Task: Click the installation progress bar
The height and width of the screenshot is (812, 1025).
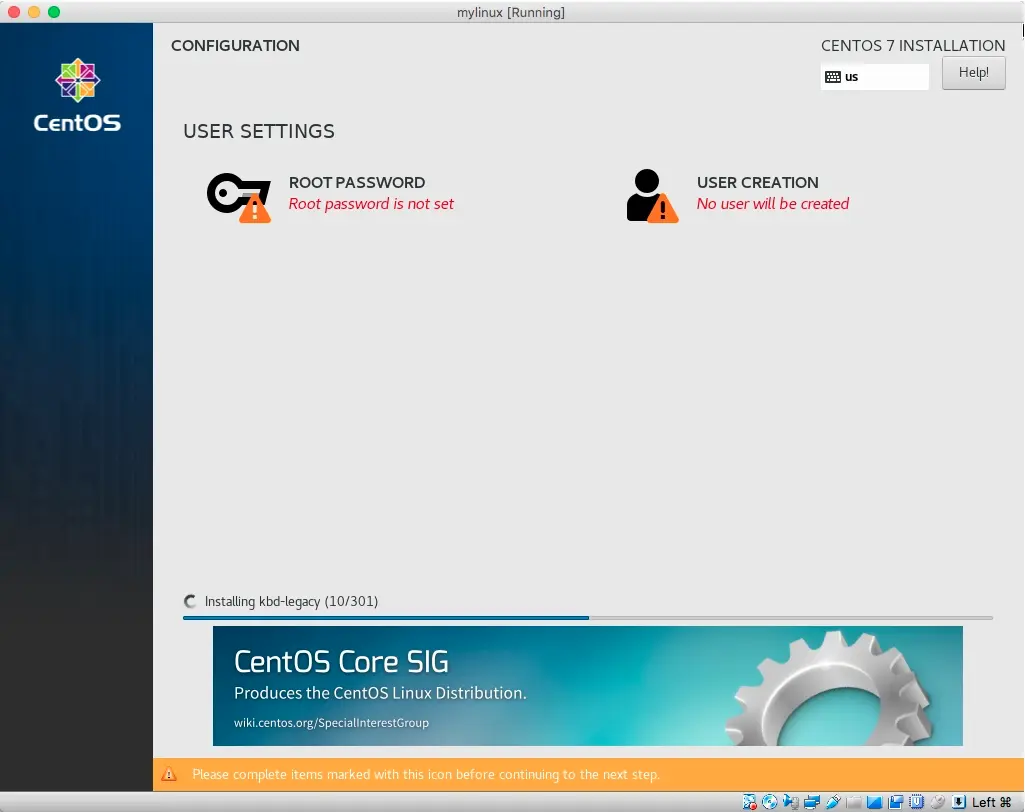Action: tap(588, 617)
